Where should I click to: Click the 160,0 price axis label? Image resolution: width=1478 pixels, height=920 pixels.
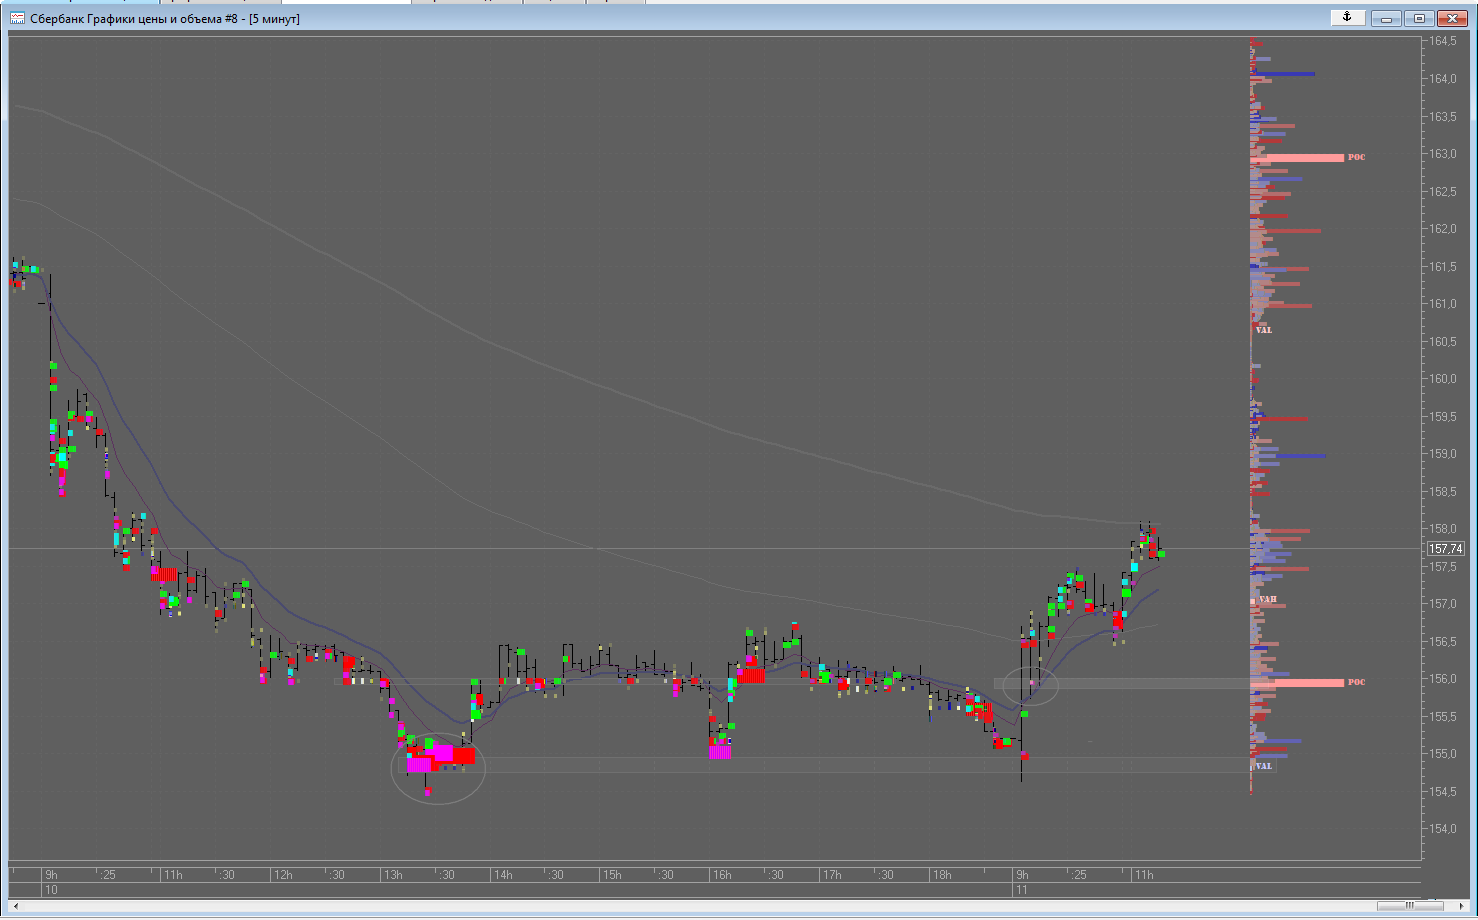[1442, 379]
